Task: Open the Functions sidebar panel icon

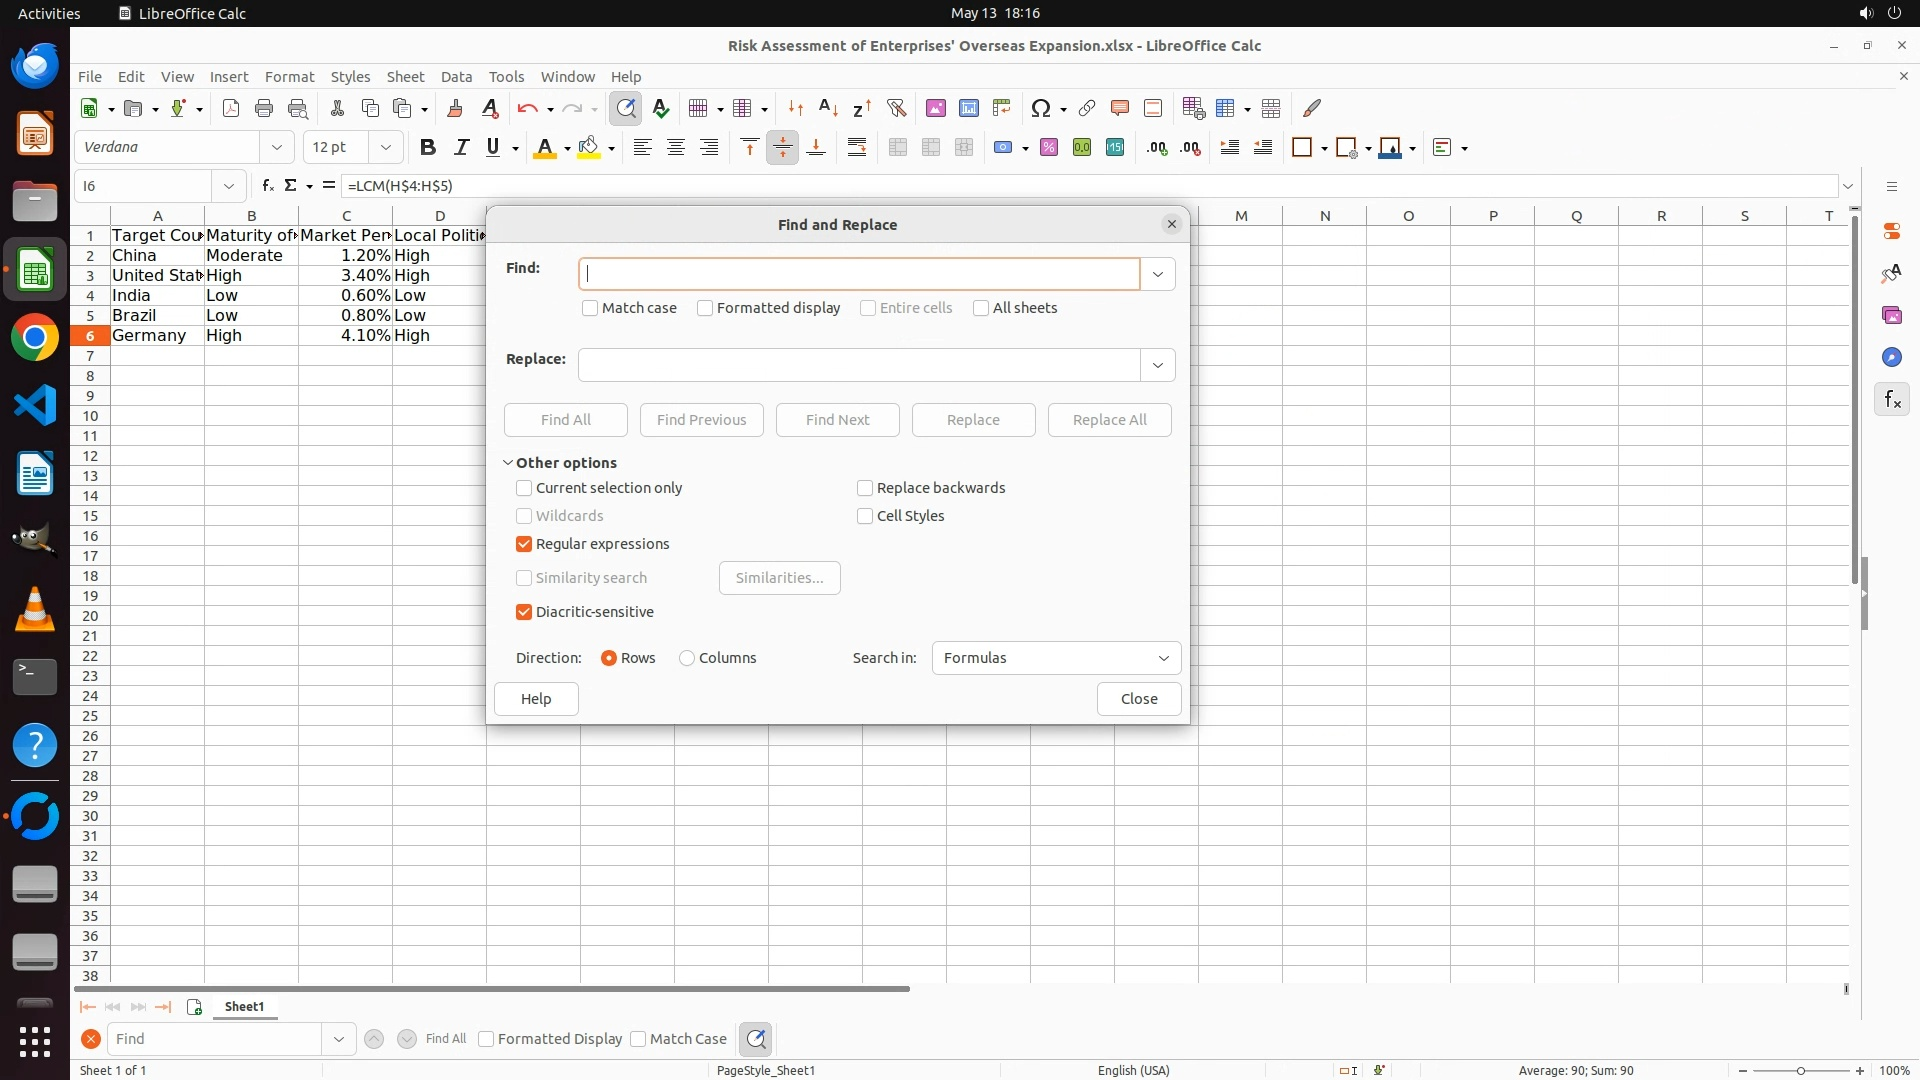Action: point(1892,400)
